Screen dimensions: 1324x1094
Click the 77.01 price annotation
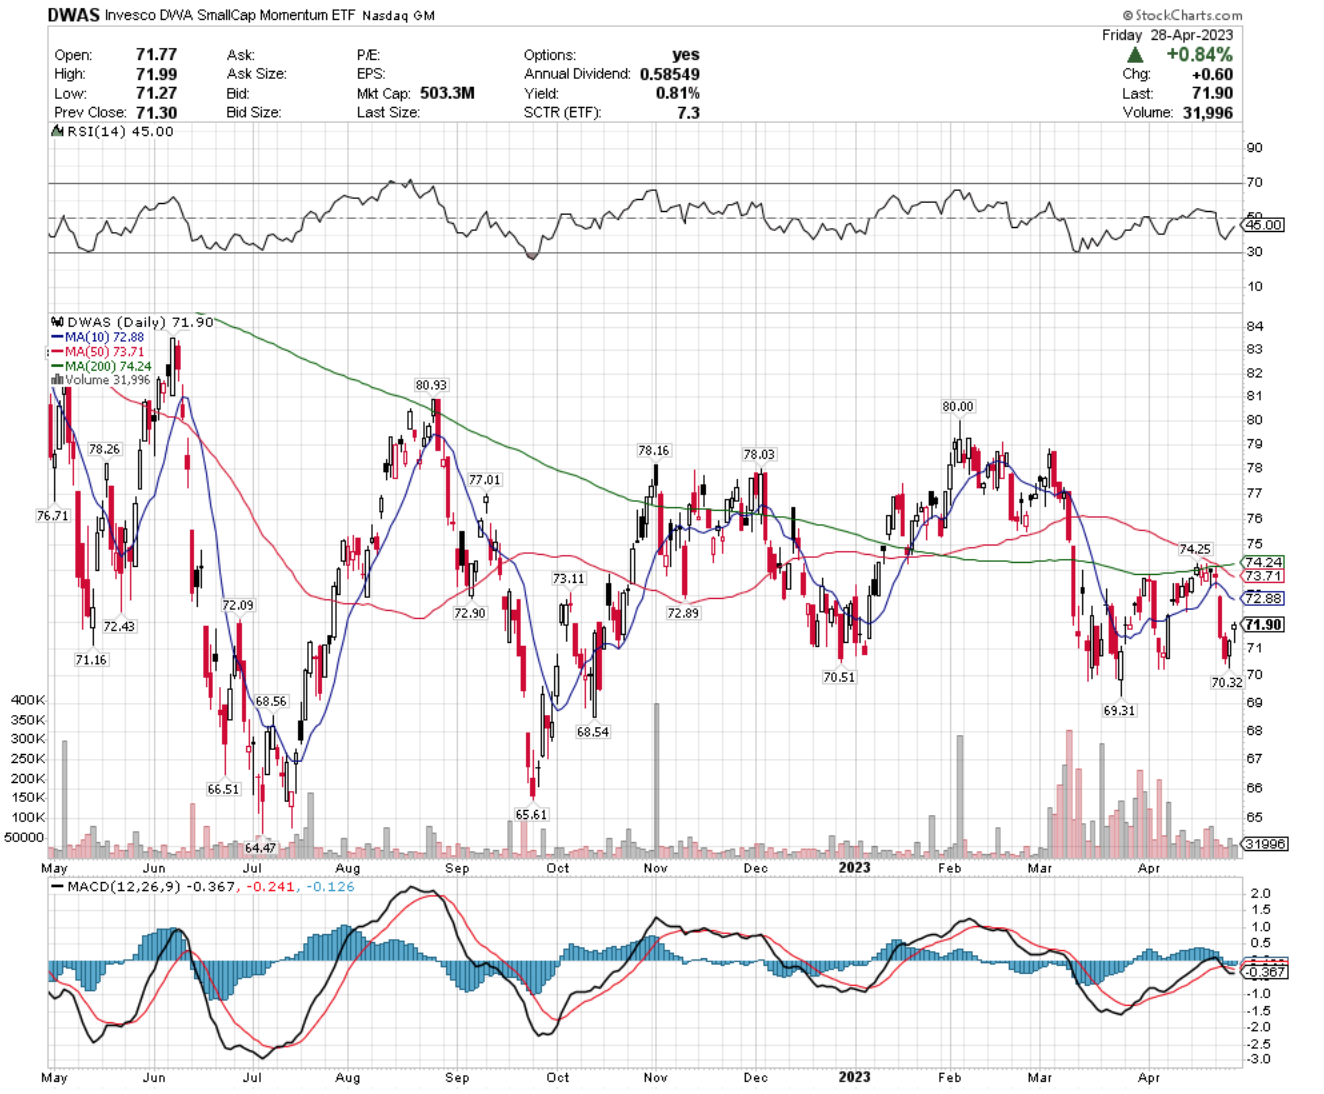tap(484, 480)
